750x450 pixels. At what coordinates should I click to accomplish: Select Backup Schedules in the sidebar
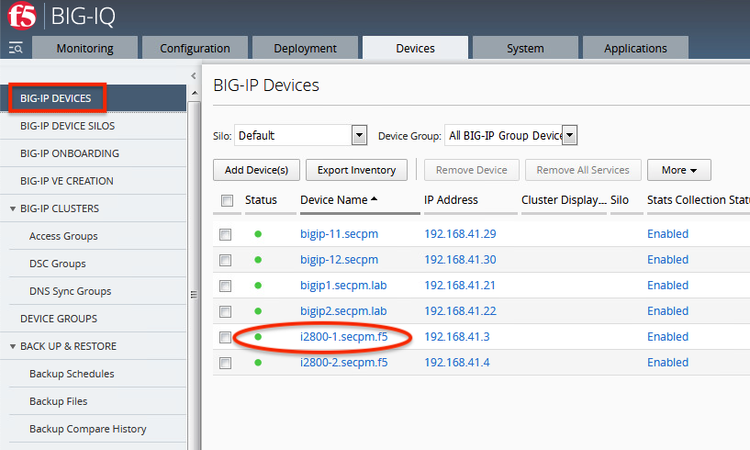click(72, 374)
